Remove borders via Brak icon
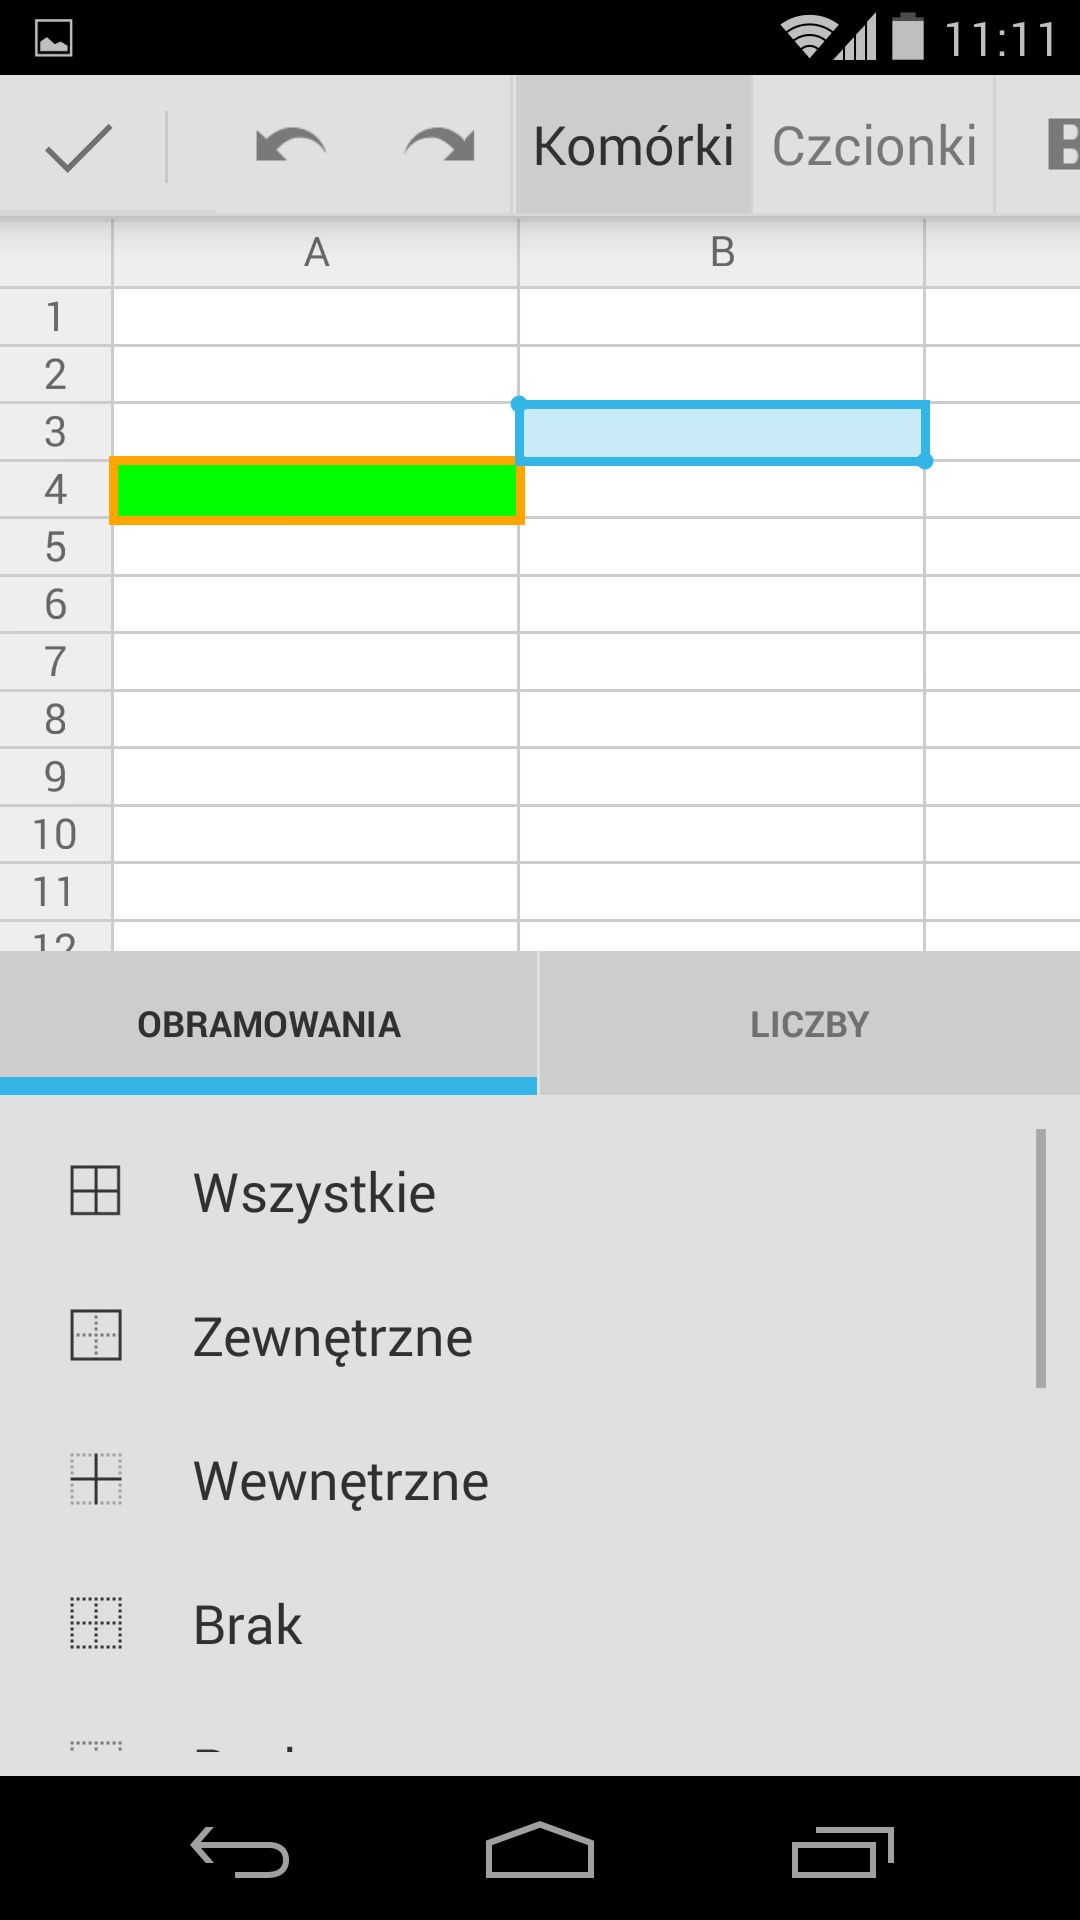Image resolution: width=1080 pixels, height=1920 pixels. tap(96, 1623)
